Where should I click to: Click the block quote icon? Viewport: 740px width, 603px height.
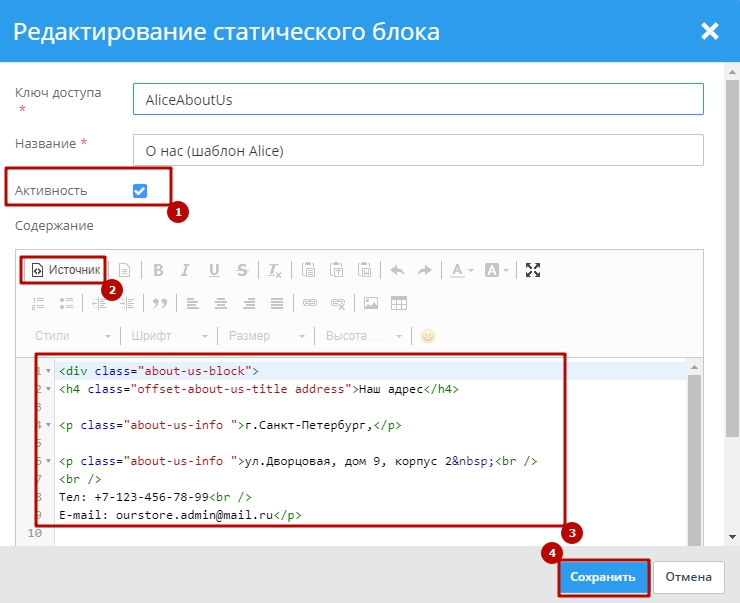coord(158,303)
